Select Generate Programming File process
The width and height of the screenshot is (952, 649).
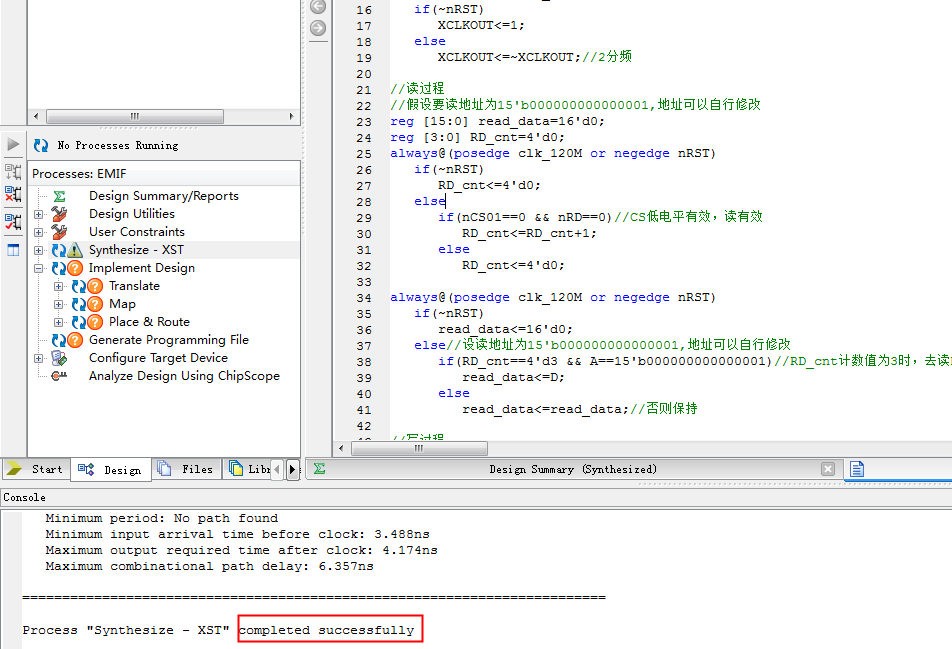[x=168, y=340]
